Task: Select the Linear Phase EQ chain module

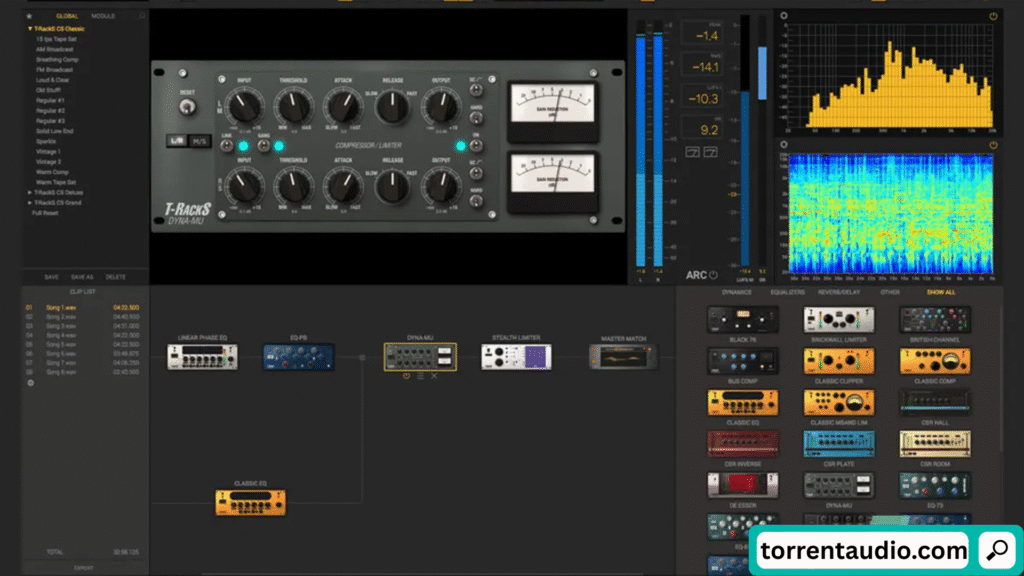Action: 202,357
